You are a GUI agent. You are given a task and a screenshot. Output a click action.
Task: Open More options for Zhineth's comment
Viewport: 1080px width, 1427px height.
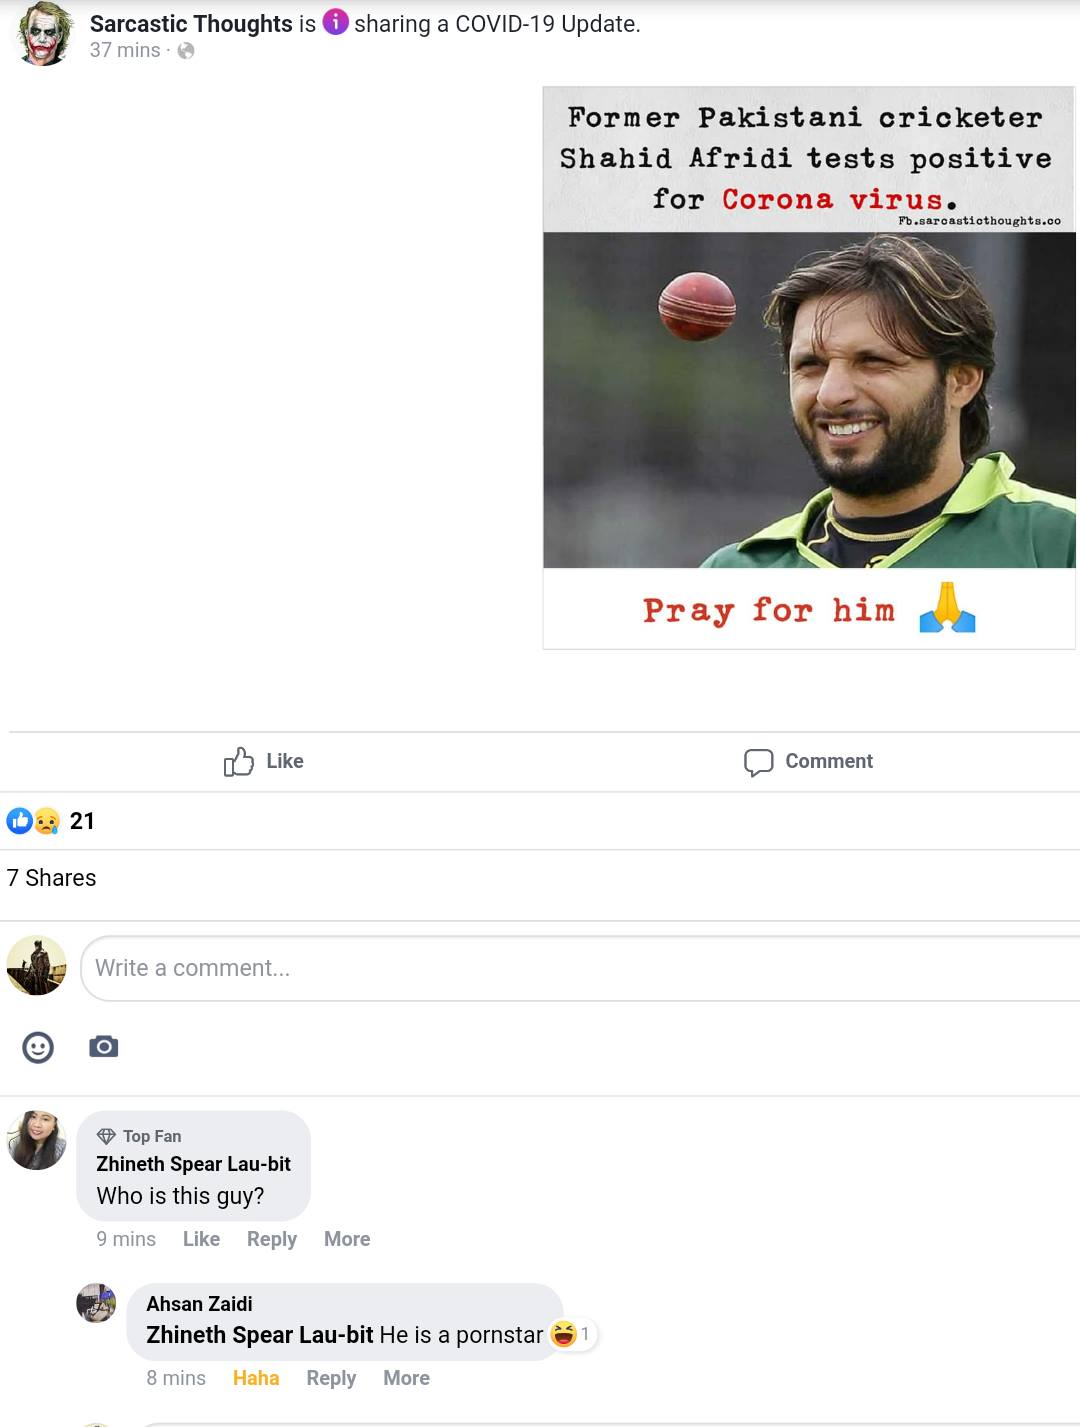coord(347,1239)
